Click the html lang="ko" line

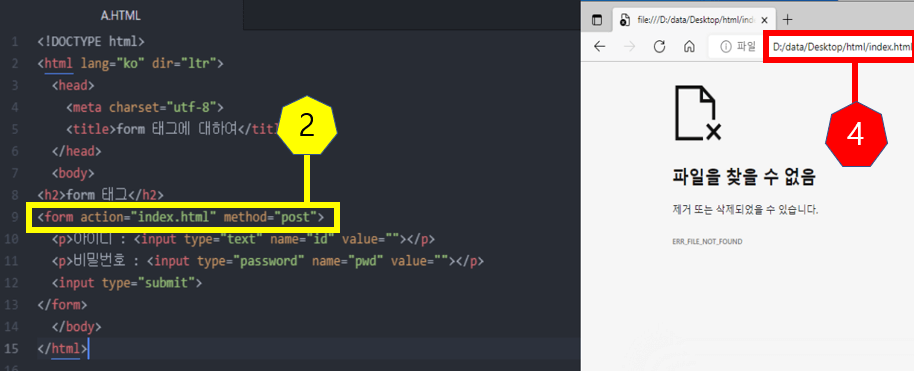pos(130,64)
